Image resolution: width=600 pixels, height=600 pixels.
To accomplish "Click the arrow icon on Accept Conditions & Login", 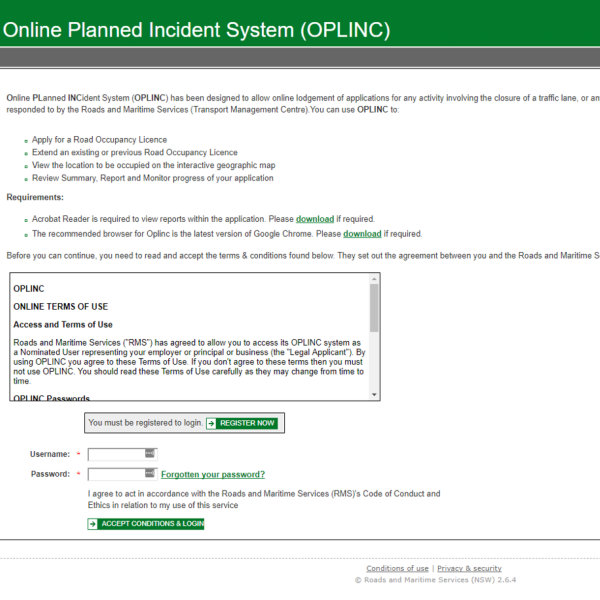I will coord(93,523).
